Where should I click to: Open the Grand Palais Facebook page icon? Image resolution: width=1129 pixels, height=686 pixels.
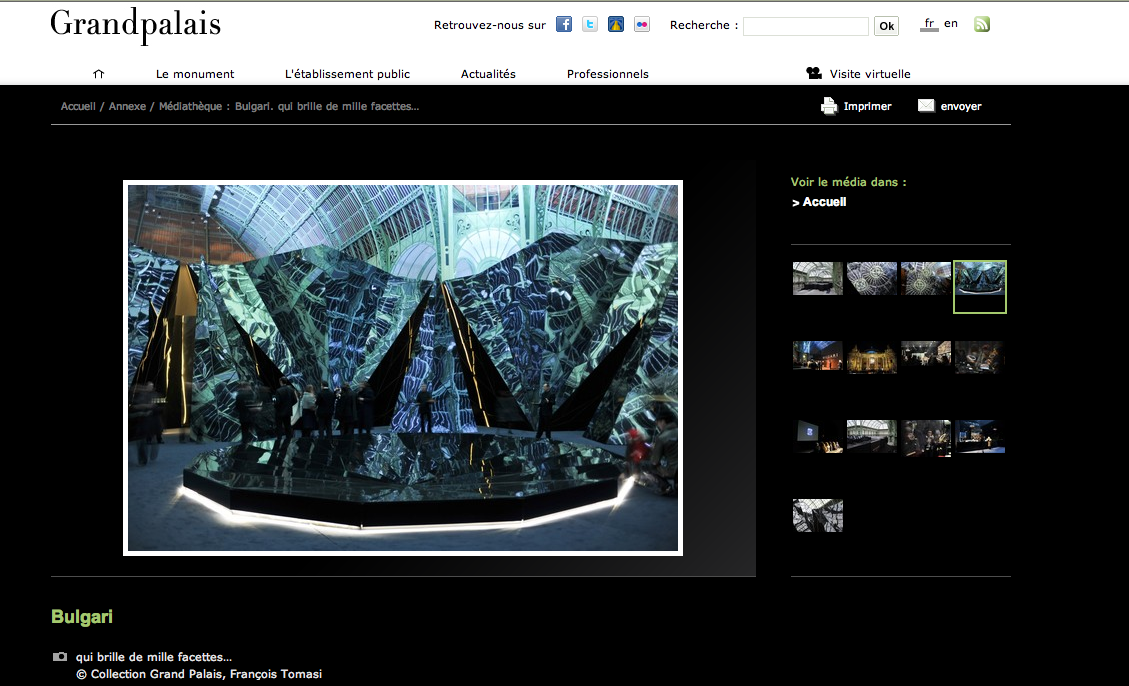click(564, 24)
